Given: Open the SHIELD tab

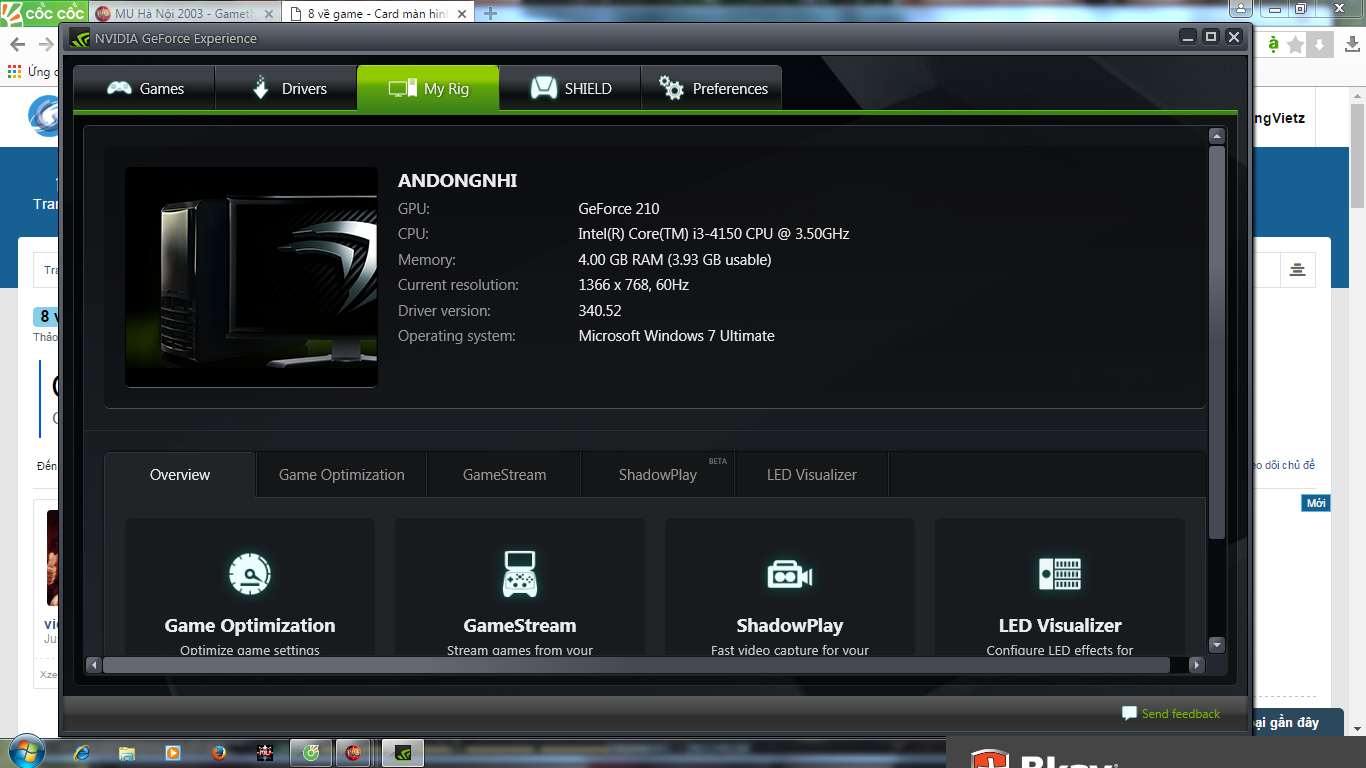Looking at the screenshot, I should (570, 88).
